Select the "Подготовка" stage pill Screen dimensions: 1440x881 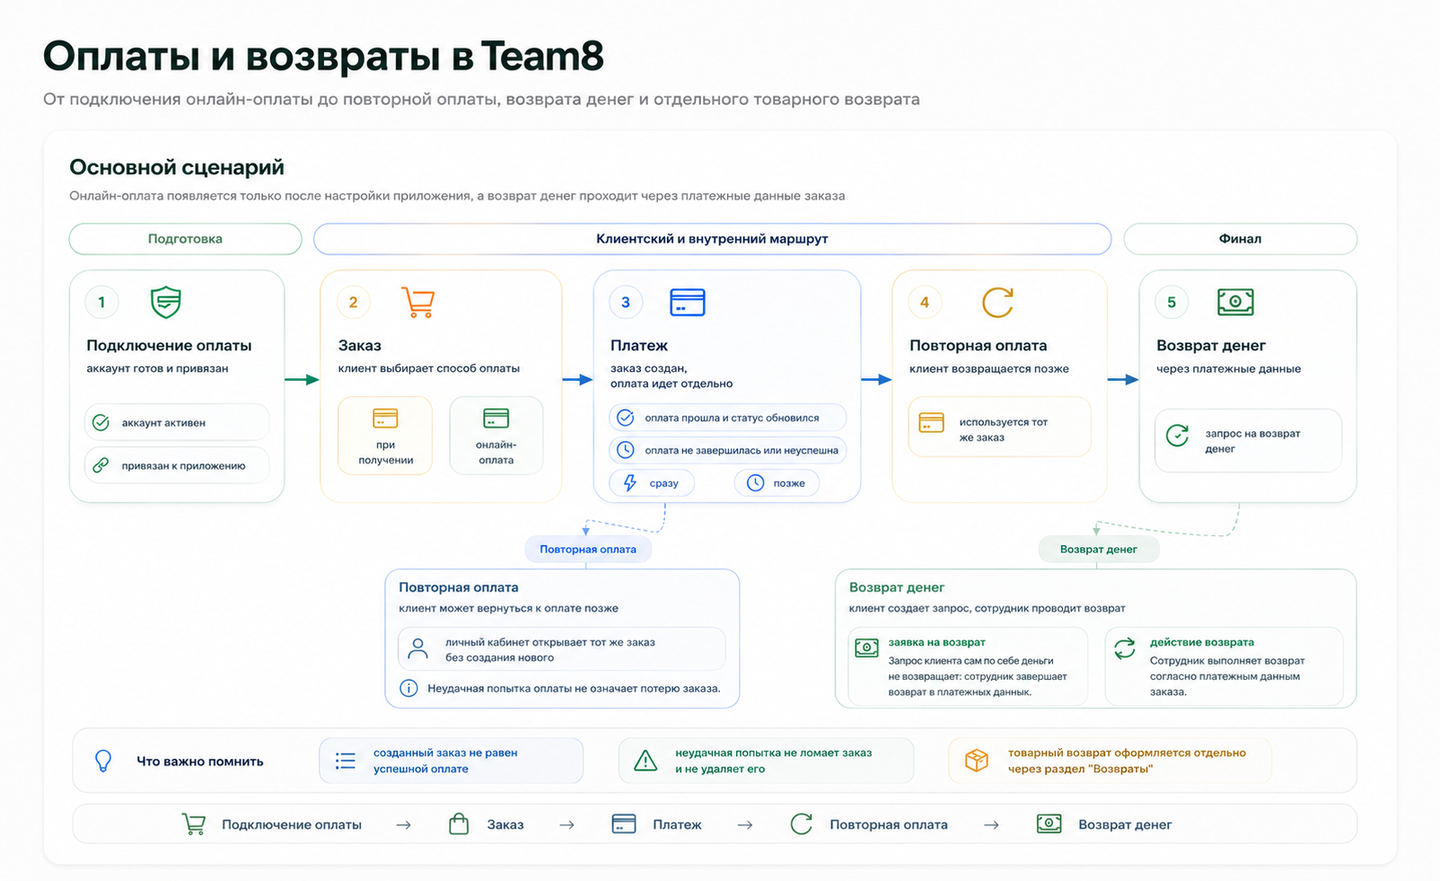pyautogui.click(x=185, y=239)
